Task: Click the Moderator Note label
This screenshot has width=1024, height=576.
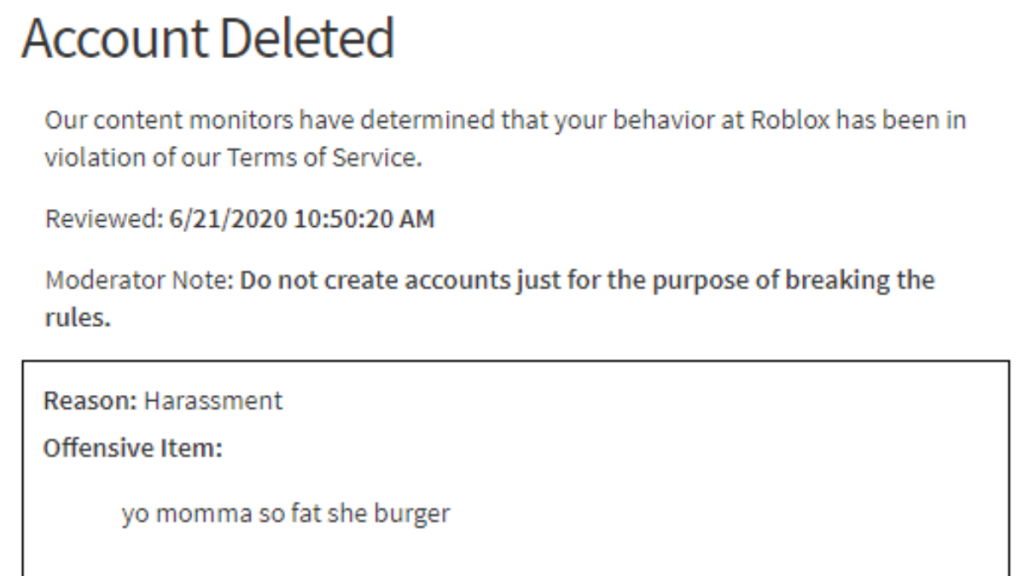Action: click(139, 280)
